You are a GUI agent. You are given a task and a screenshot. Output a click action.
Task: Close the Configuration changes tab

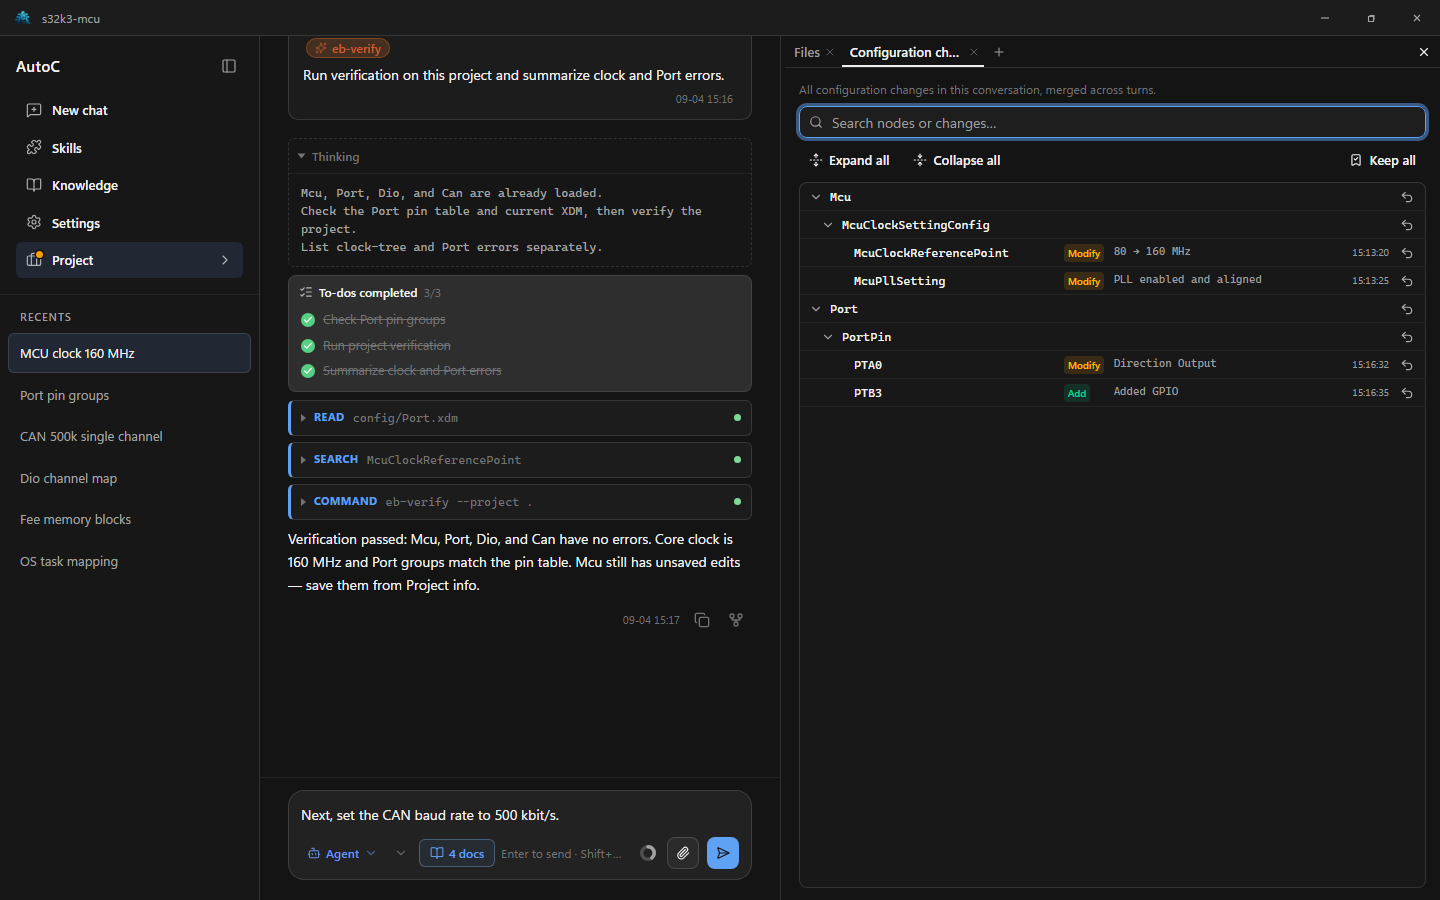point(974,52)
